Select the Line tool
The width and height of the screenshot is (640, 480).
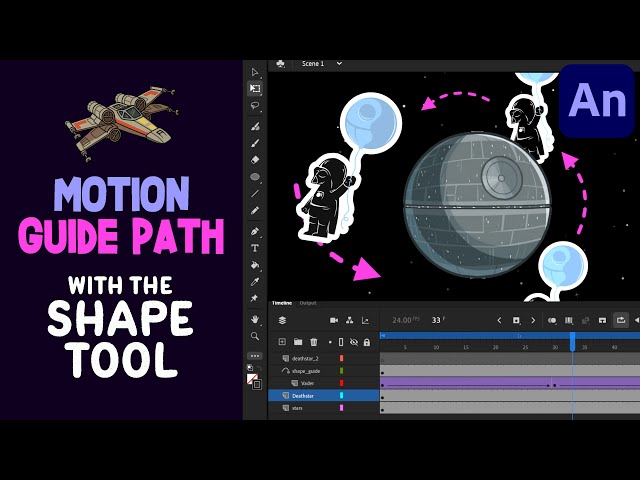pos(255,193)
